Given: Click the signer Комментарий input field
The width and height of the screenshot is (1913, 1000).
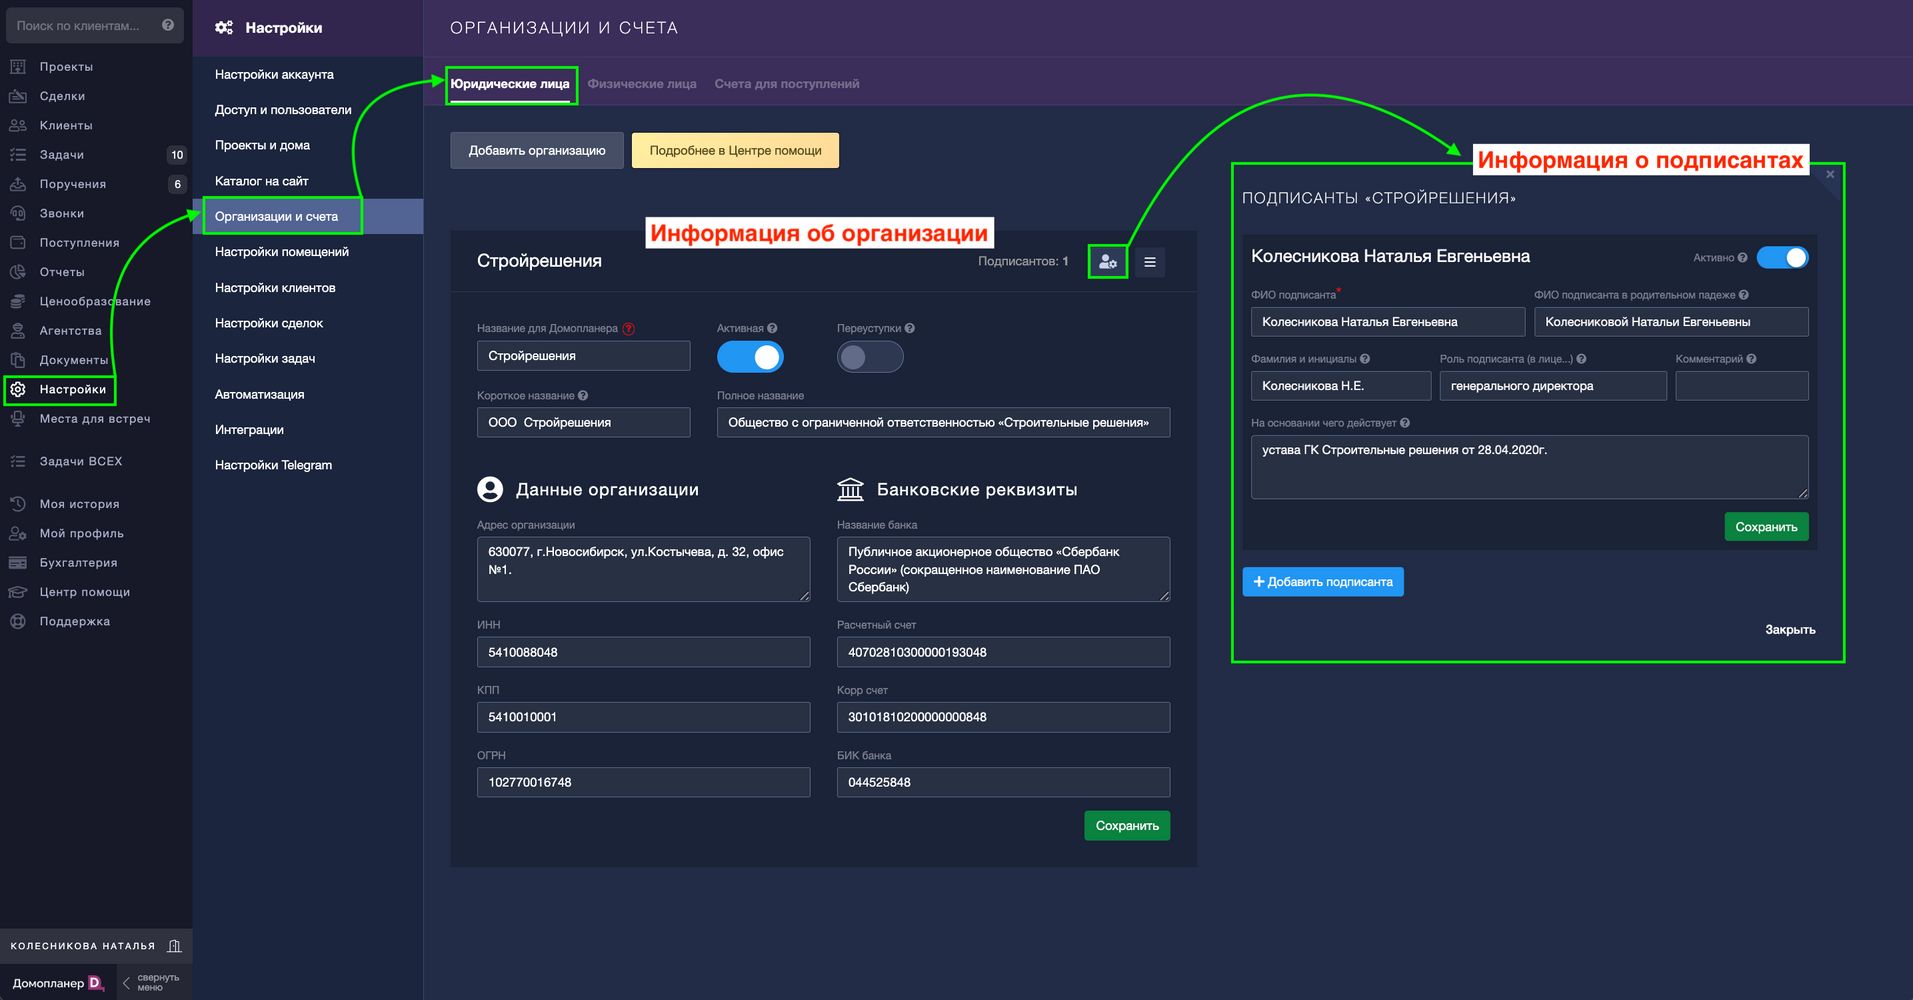Looking at the screenshot, I should pyautogui.click(x=1742, y=386).
